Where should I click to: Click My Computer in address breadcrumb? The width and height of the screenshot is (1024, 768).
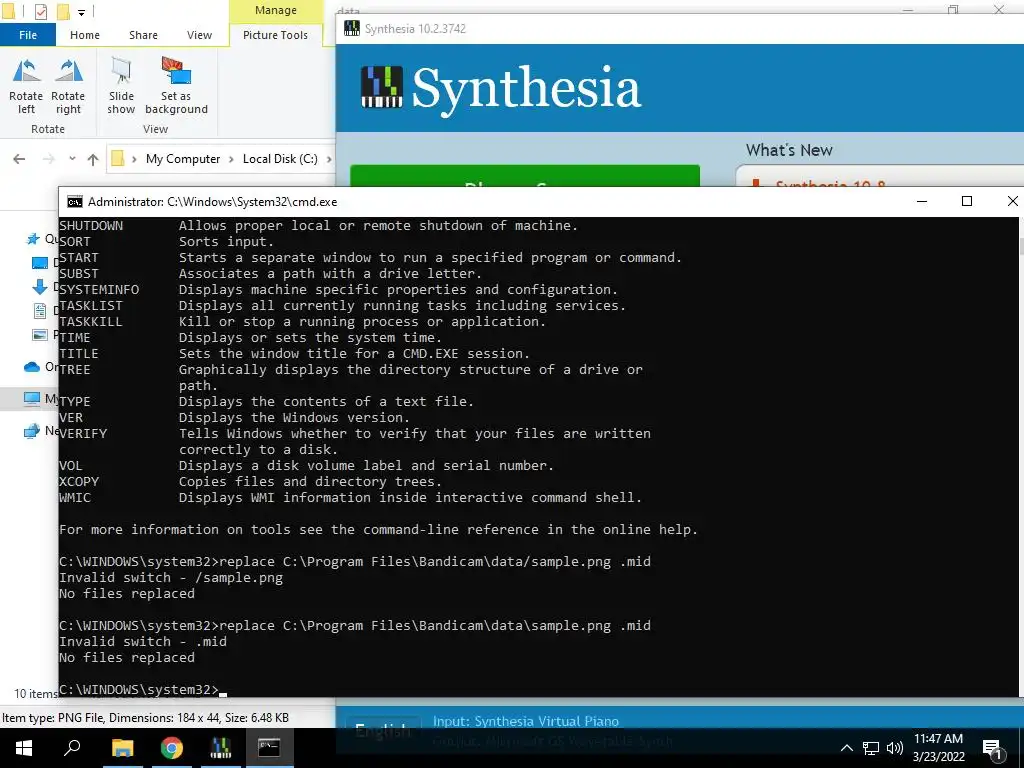pyautogui.click(x=183, y=159)
